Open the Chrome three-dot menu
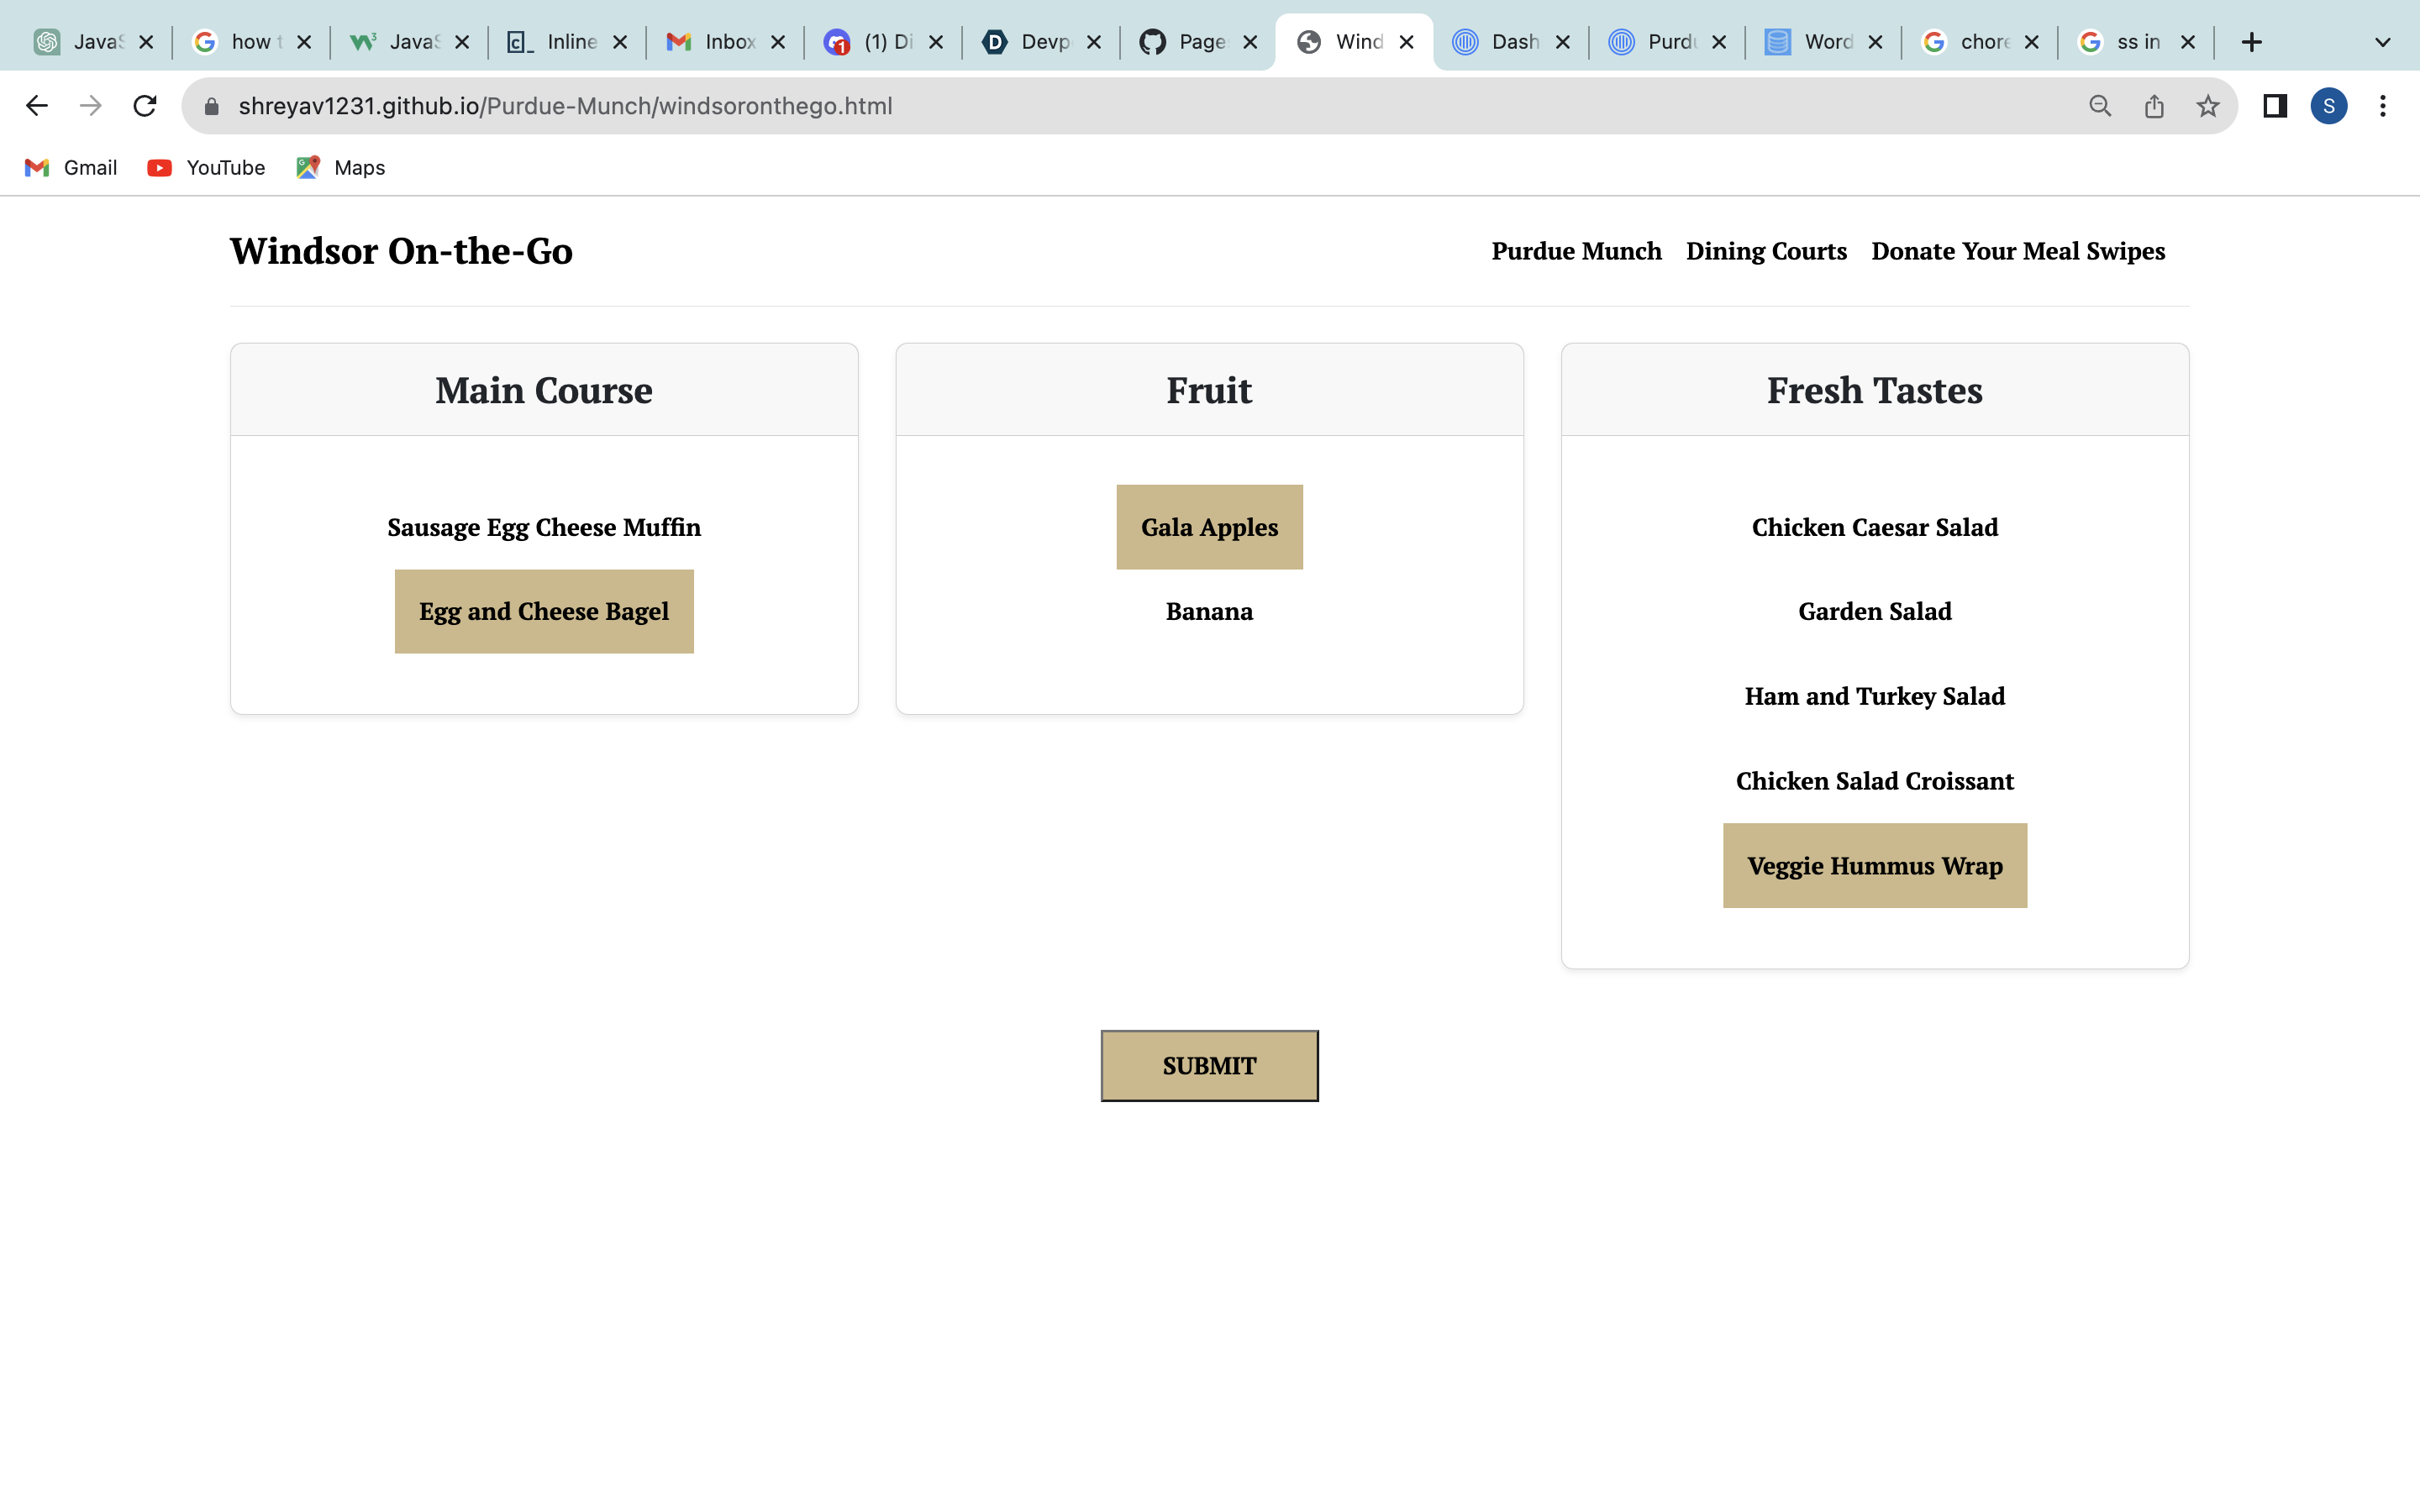 coord(2383,106)
